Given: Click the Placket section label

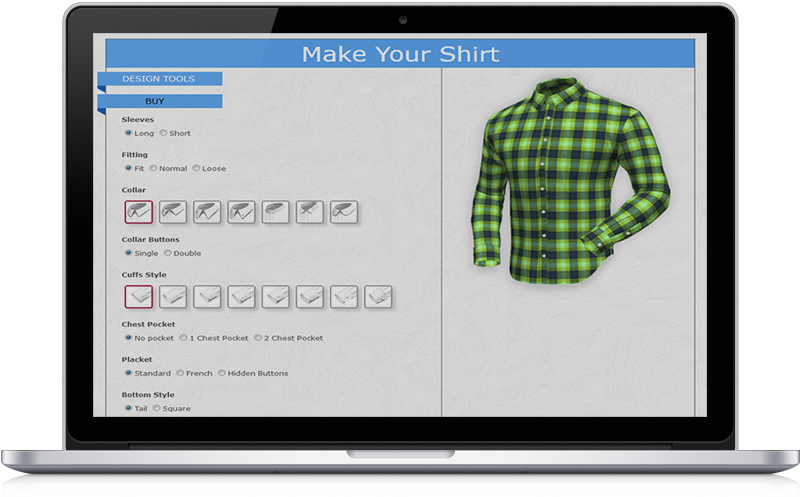Looking at the screenshot, I should (137, 359).
